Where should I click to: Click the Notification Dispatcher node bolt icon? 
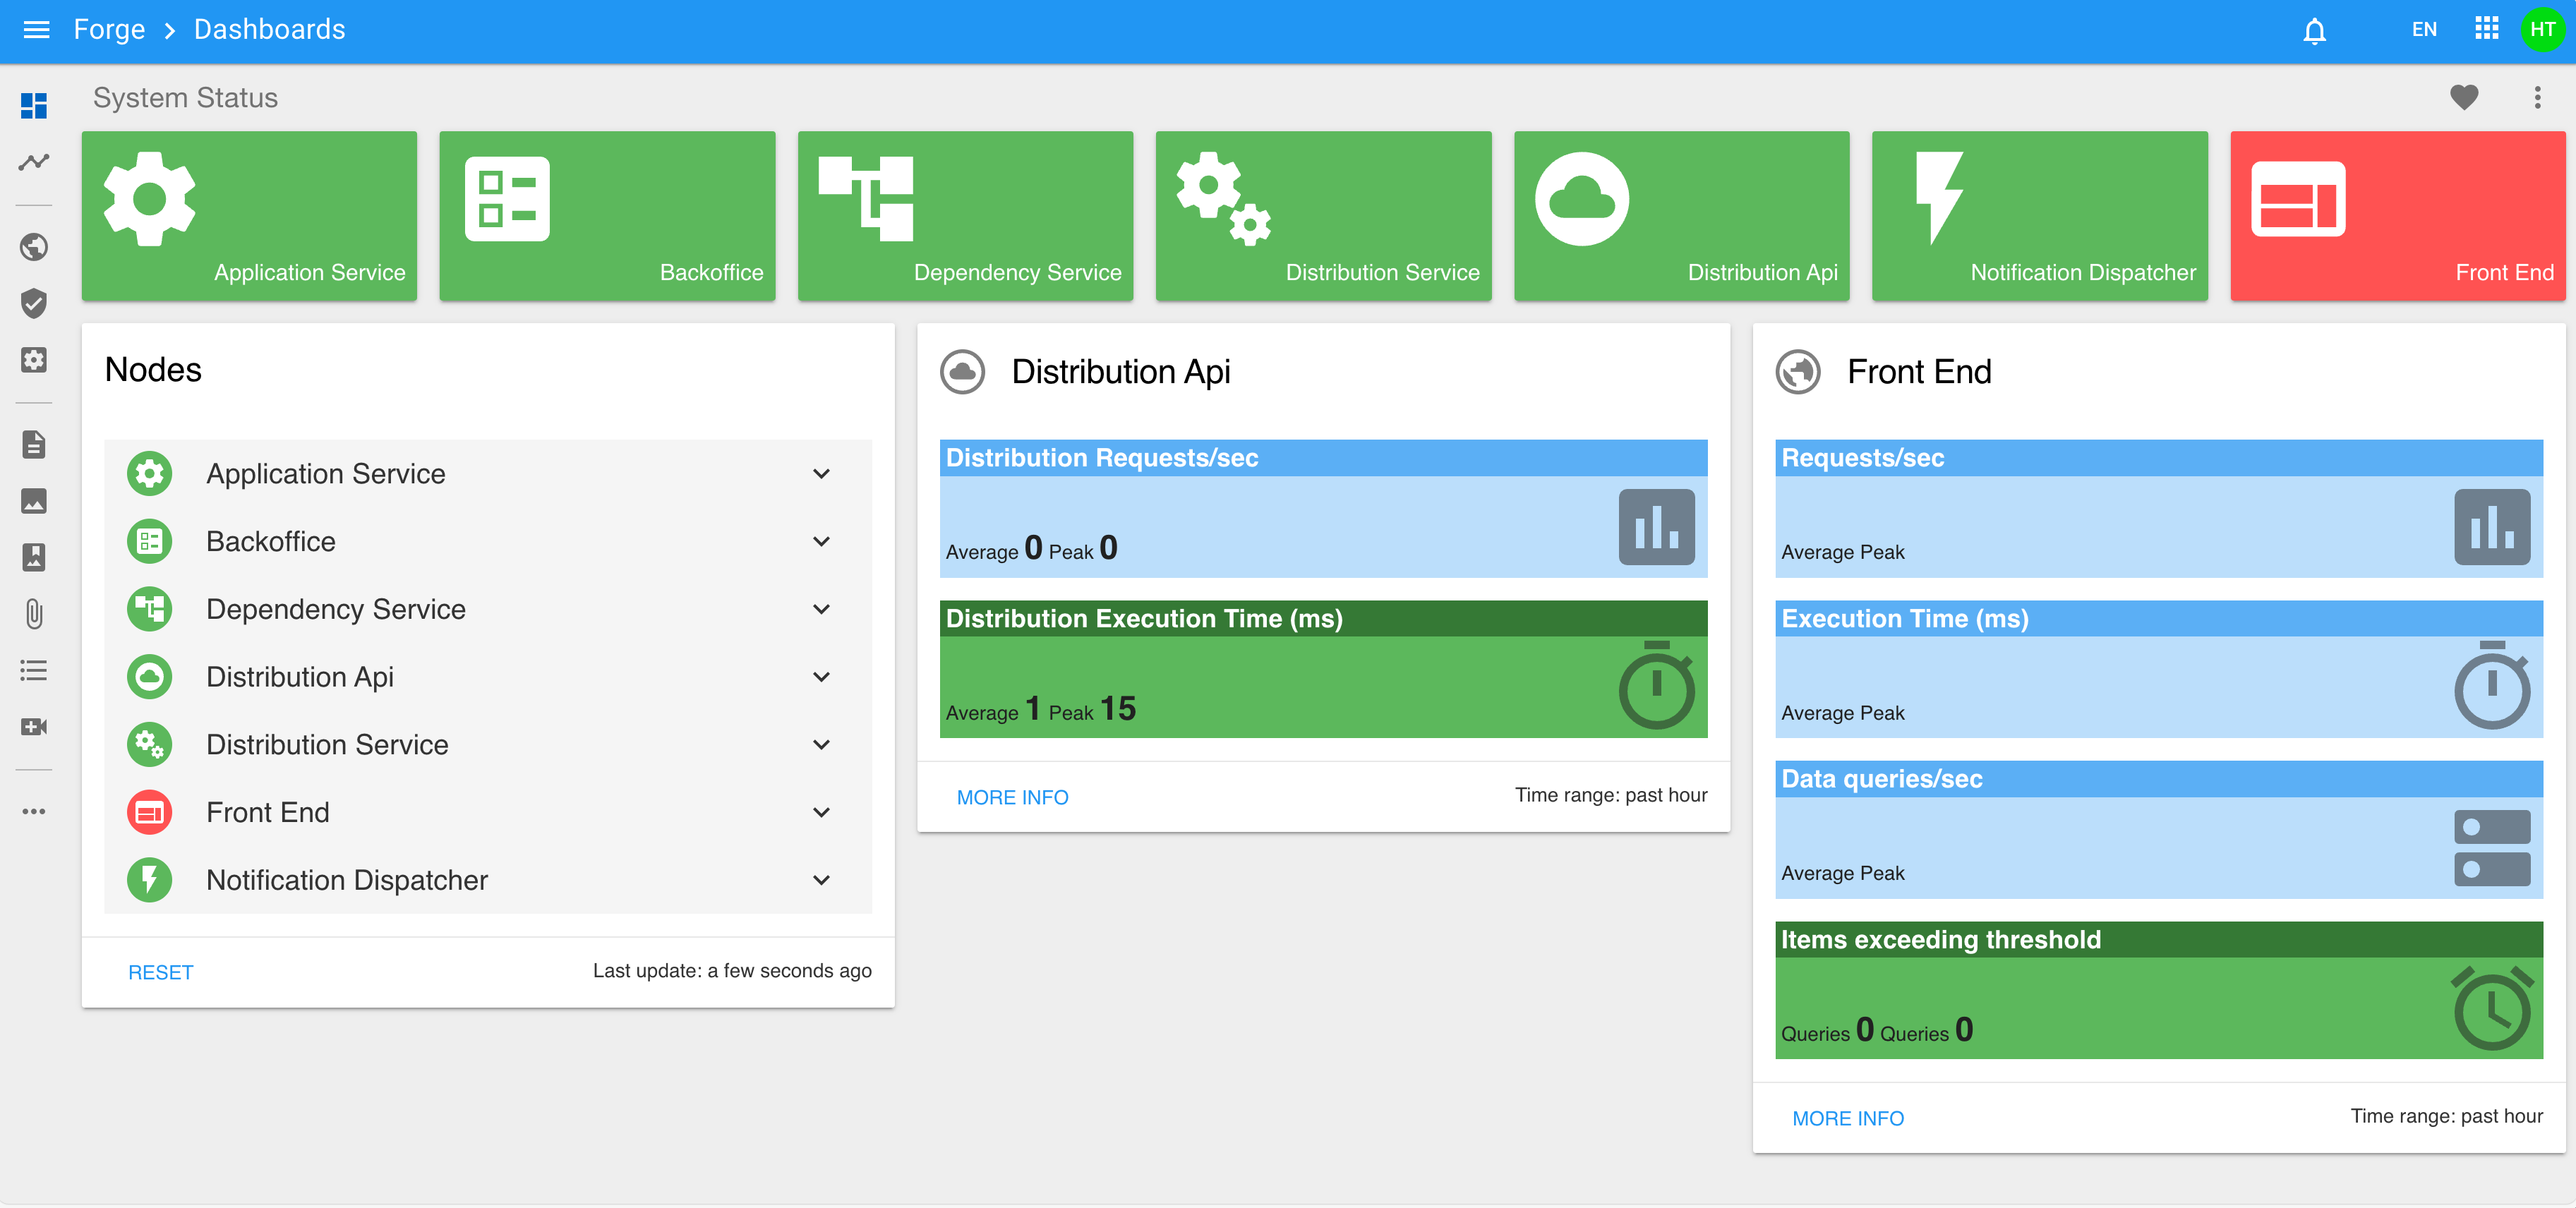149,881
